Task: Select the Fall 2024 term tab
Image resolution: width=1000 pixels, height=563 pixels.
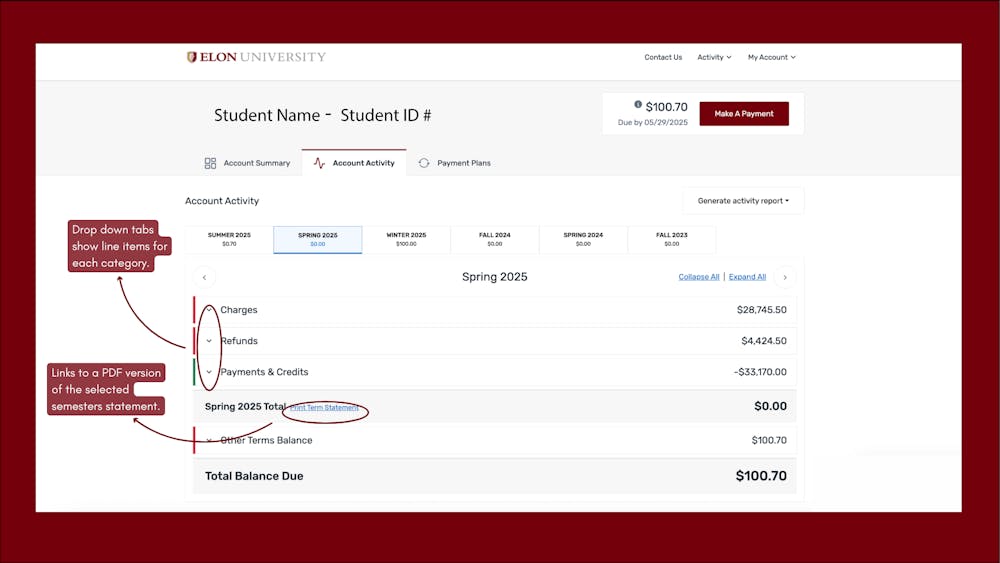Action: tap(494, 239)
